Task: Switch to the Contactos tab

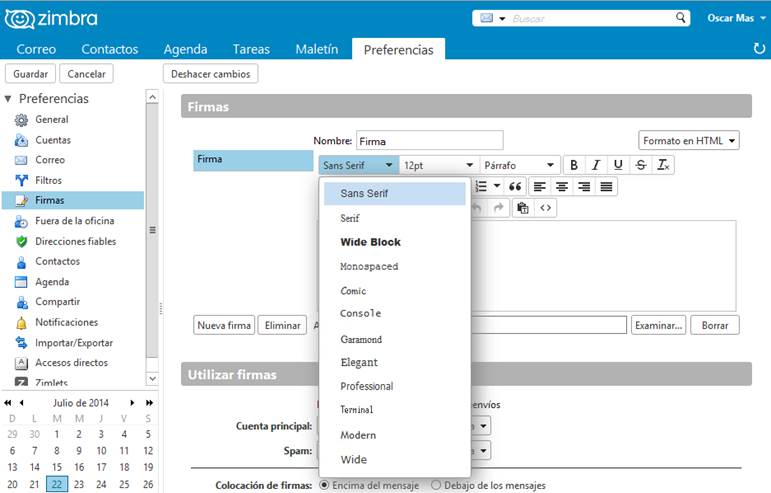Action: coord(110,49)
